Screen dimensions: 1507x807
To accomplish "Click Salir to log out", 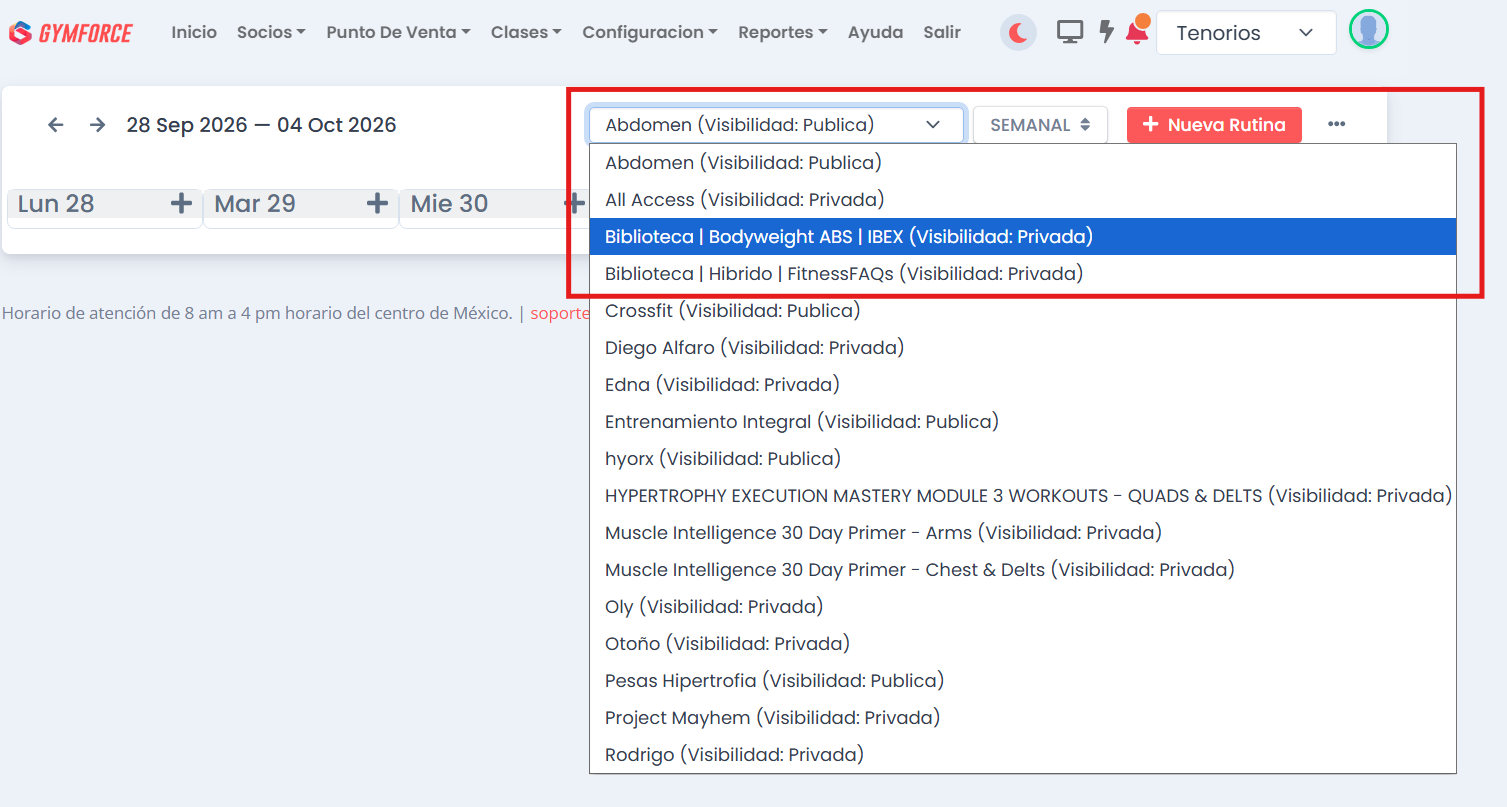I will coord(942,32).
